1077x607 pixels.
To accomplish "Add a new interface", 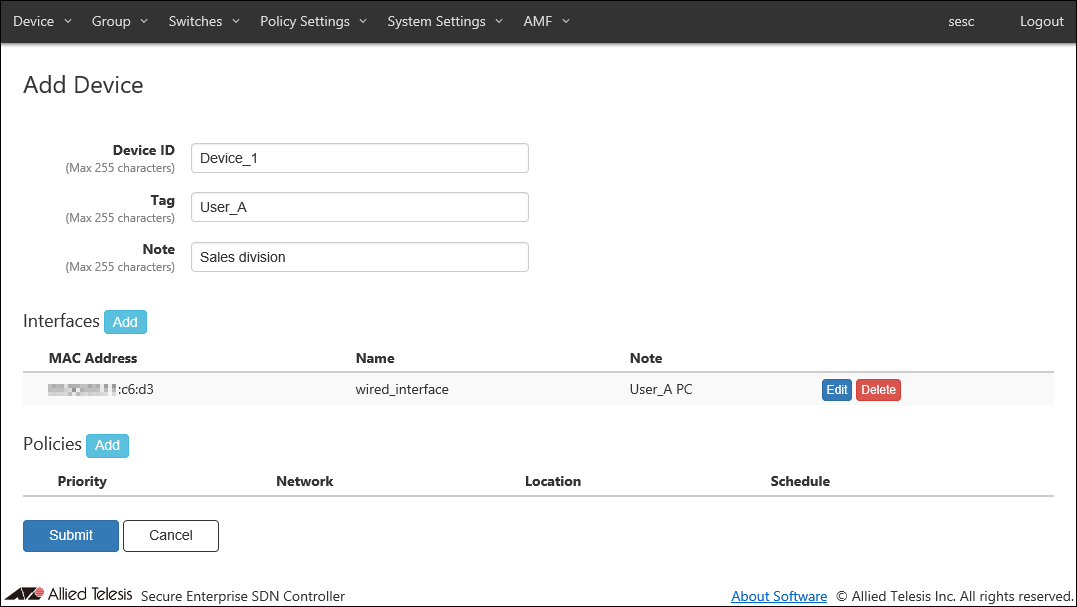I will click(125, 322).
